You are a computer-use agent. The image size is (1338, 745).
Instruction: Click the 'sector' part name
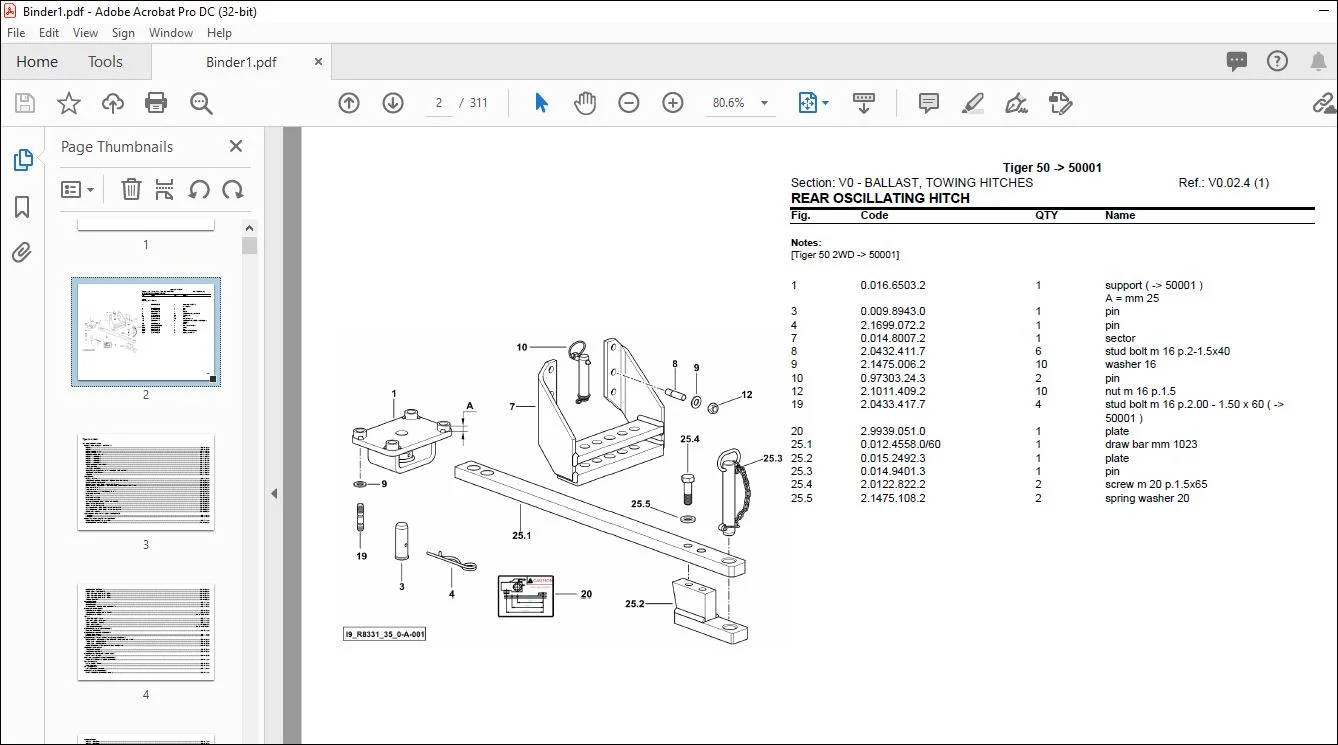pos(1121,338)
